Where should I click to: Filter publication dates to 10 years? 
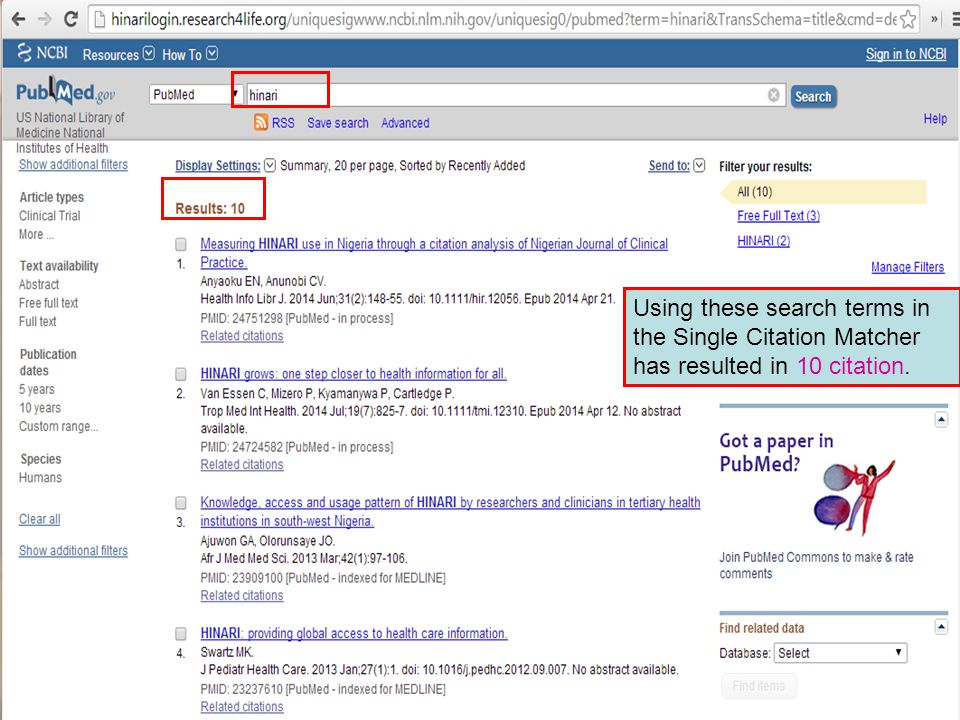click(x=40, y=407)
